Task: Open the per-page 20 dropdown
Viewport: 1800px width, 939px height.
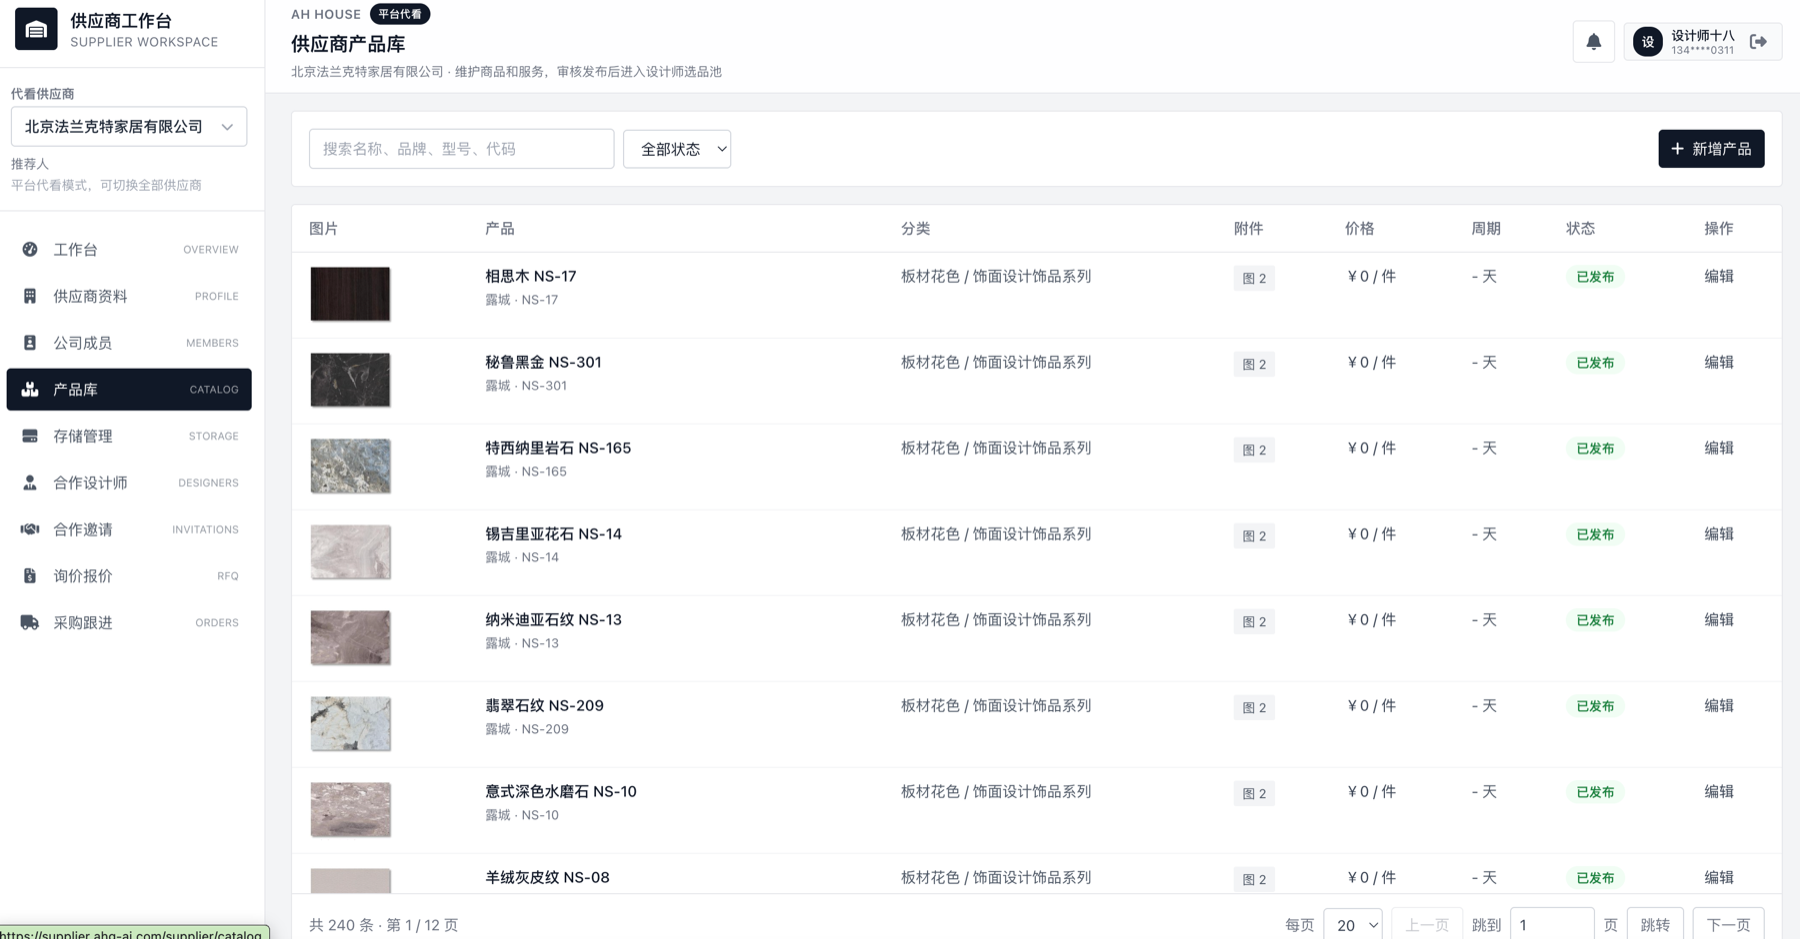Action: [x=1352, y=925]
